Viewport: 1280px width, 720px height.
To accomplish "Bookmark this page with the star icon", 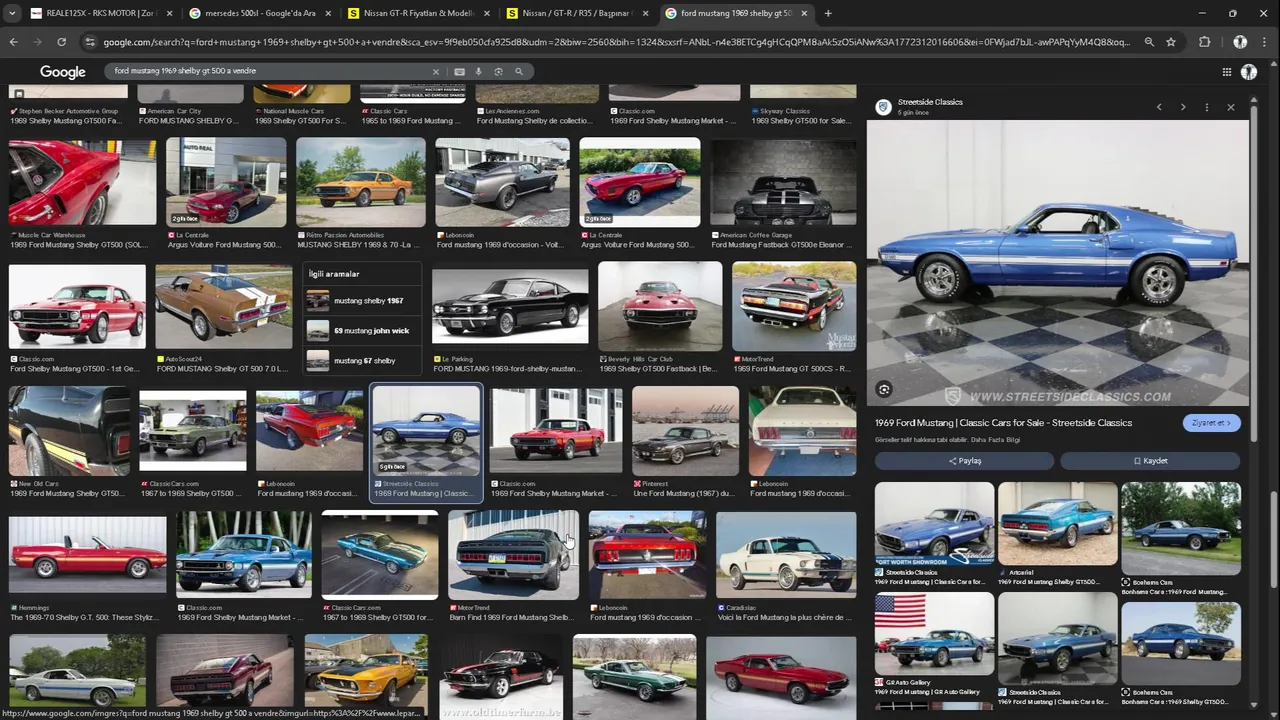I will [x=1171, y=42].
